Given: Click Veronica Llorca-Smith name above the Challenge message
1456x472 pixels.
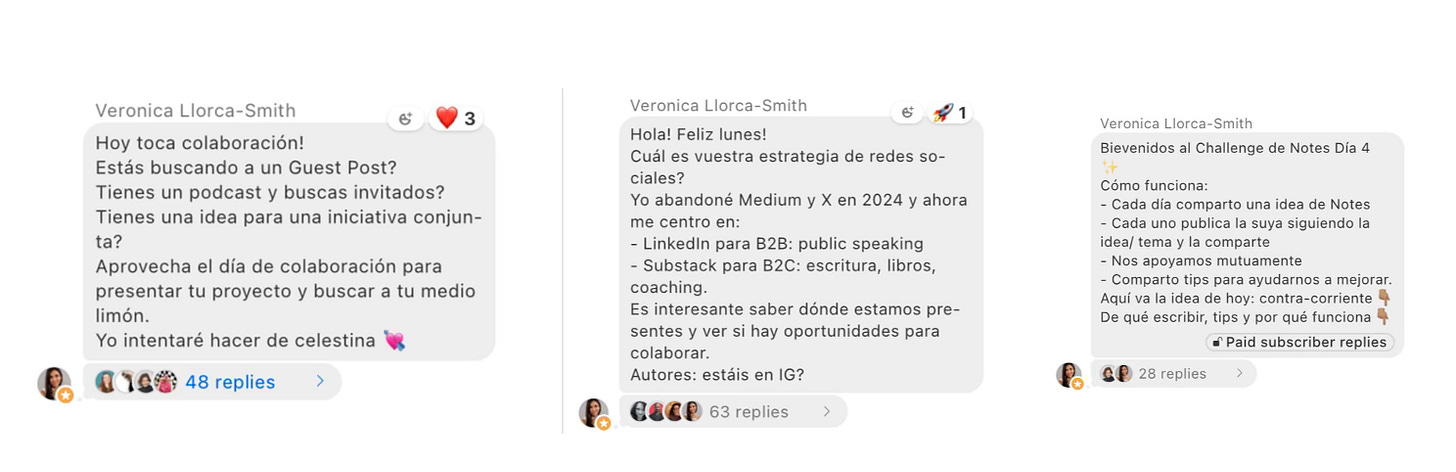Looking at the screenshot, I should [1176, 123].
